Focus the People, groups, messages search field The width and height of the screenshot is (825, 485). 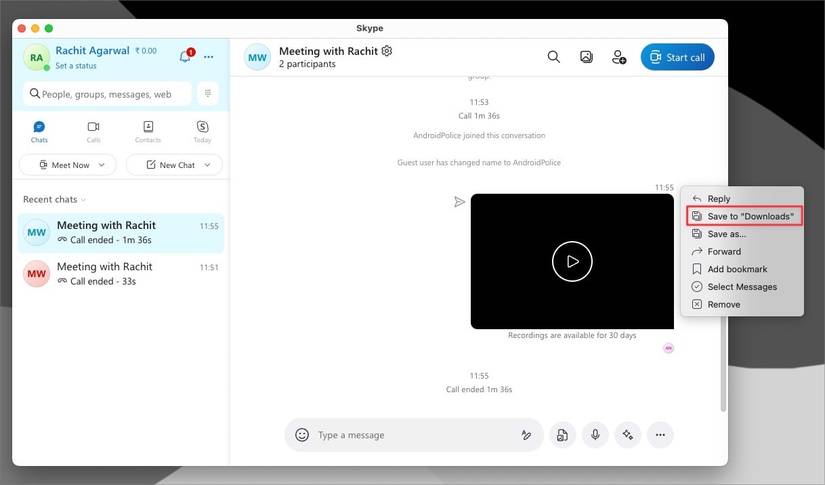(107, 94)
